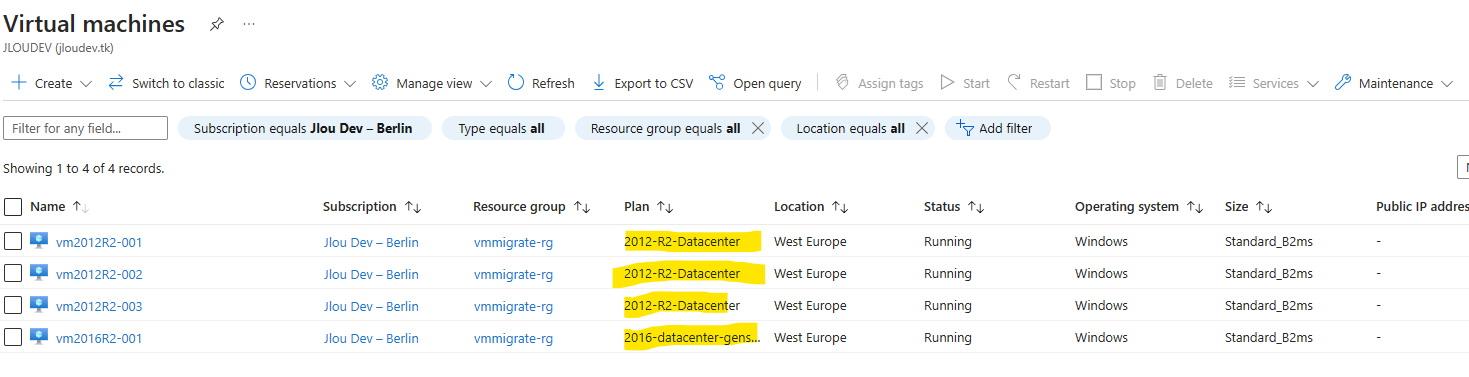
Task: Click Switch to classic arrows icon
Action: tap(116, 83)
